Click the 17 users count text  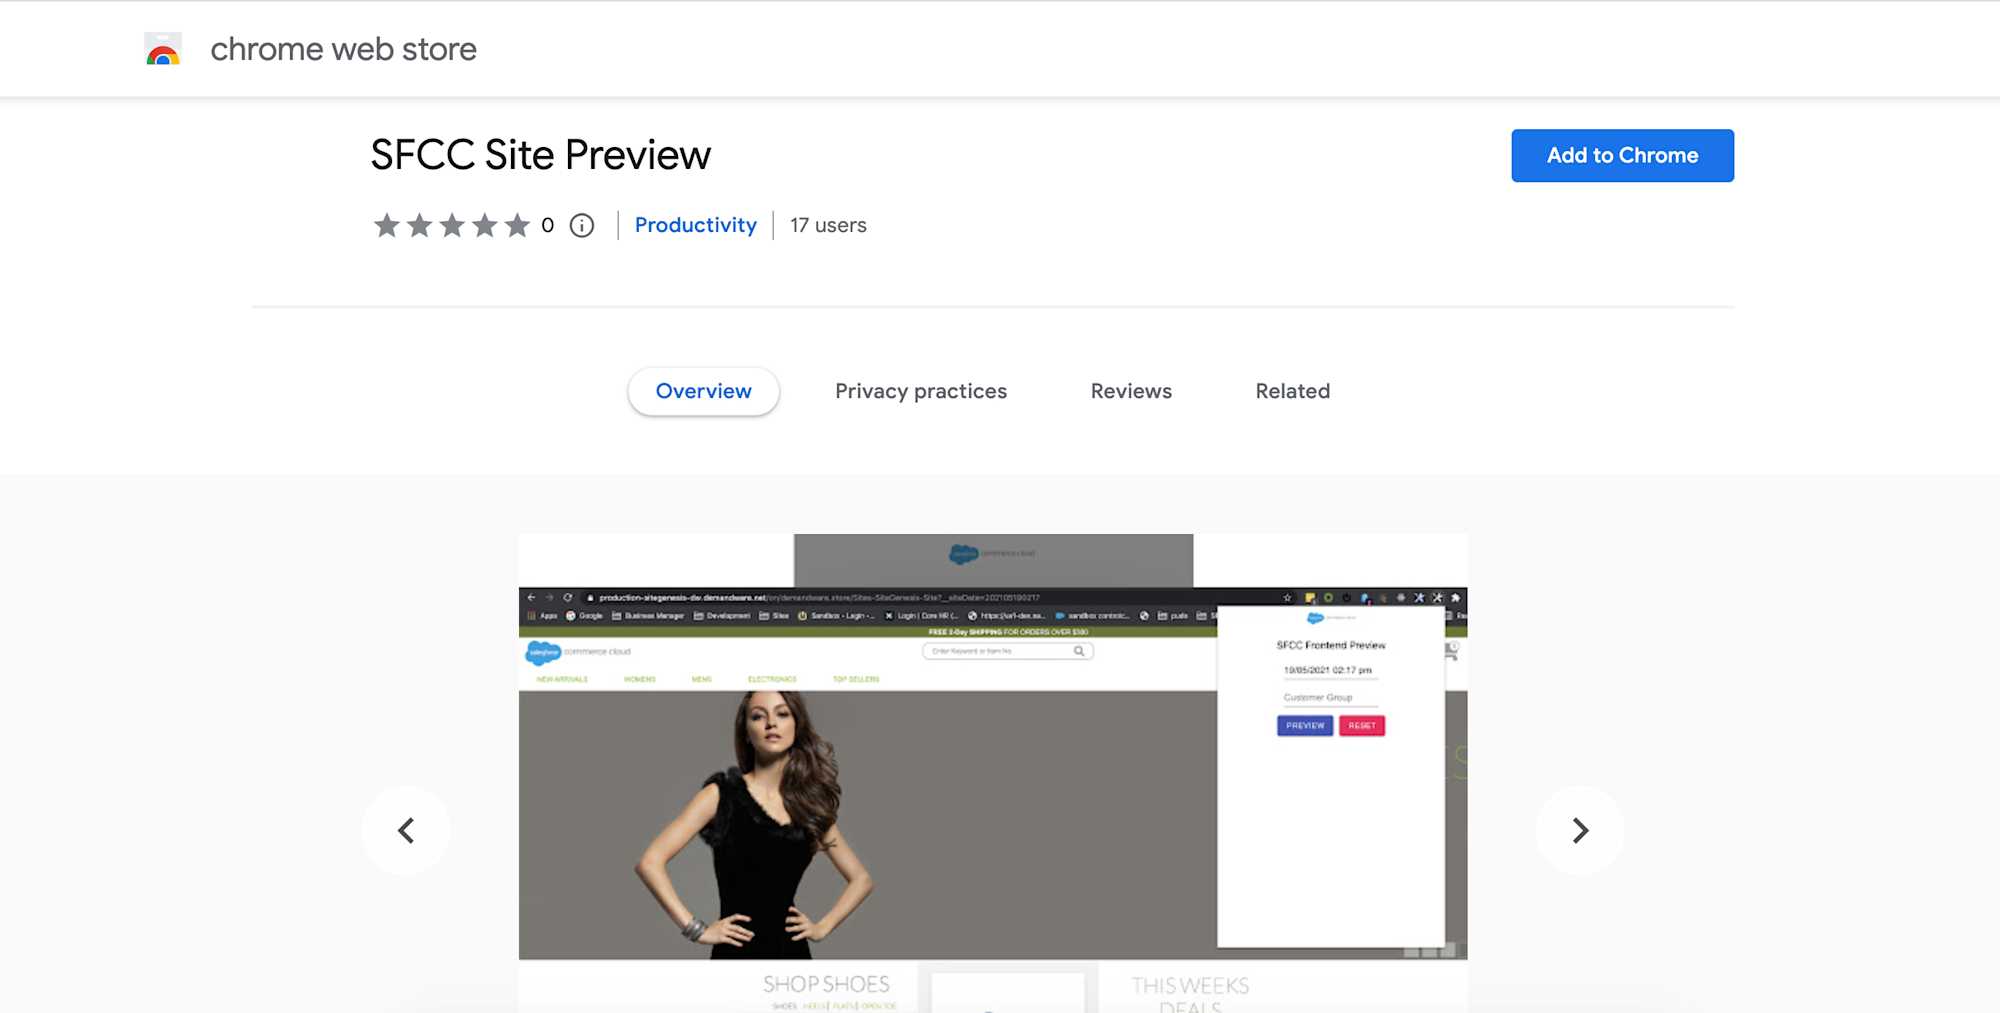click(x=828, y=225)
